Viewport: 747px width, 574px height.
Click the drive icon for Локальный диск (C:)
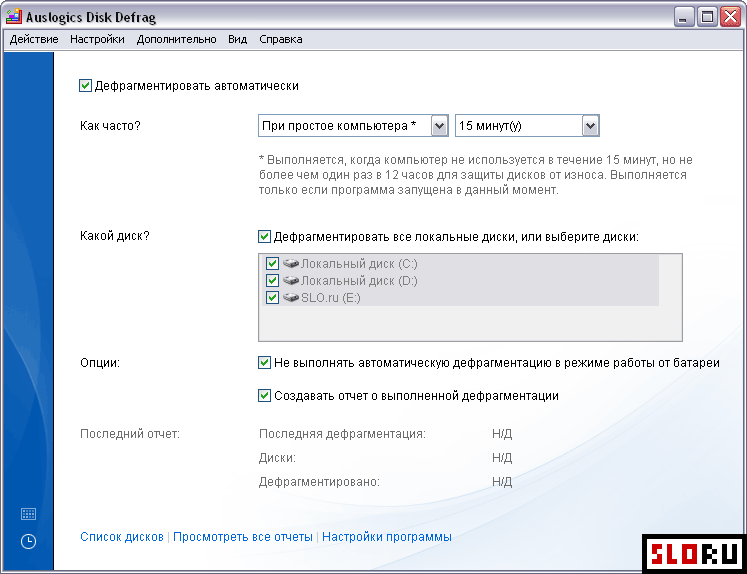point(291,263)
